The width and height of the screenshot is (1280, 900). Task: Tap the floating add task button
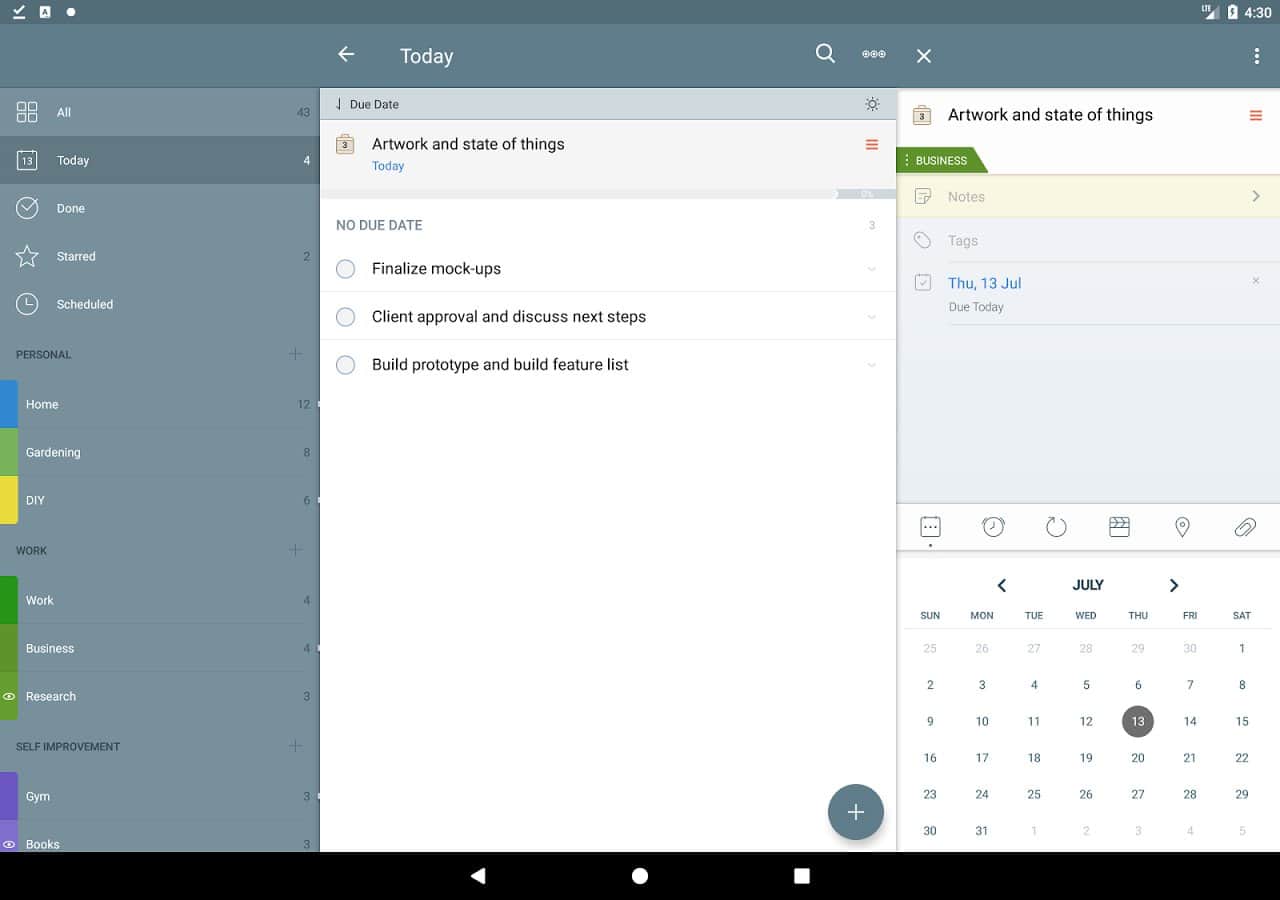pos(856,812)
